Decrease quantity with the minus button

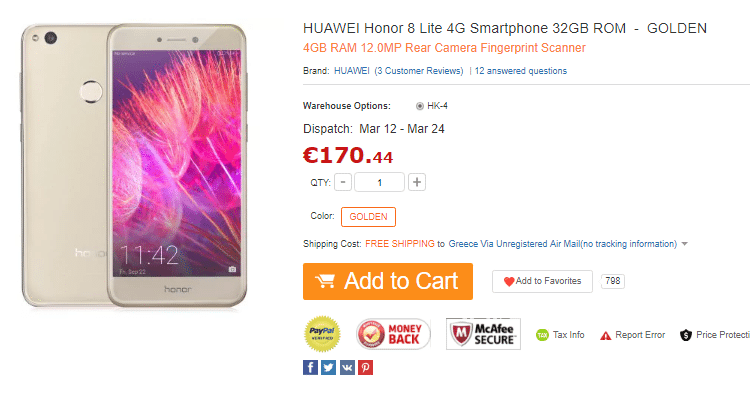click(x=343, y=182)
